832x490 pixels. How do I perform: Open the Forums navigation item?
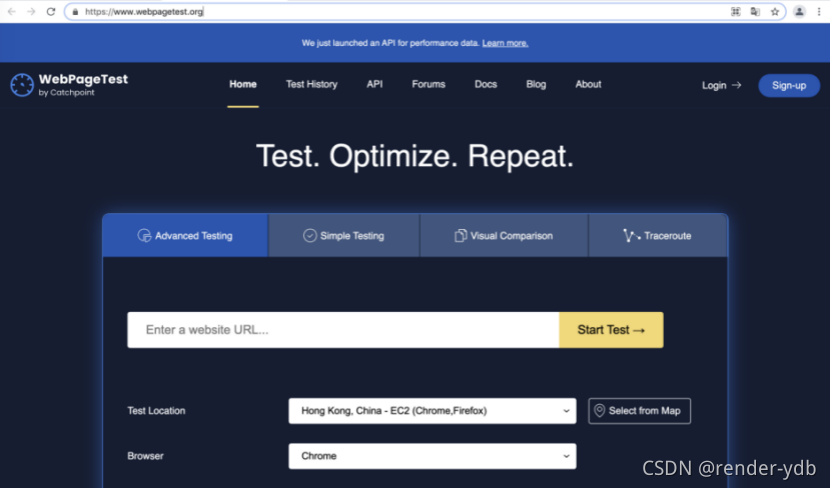(429, 84)
